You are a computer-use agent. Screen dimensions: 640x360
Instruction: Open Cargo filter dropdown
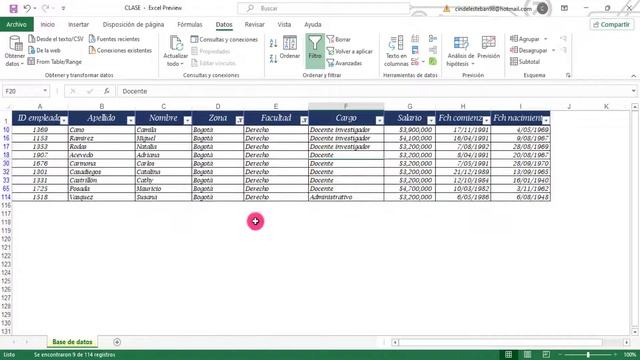click(x=380, y=120)
